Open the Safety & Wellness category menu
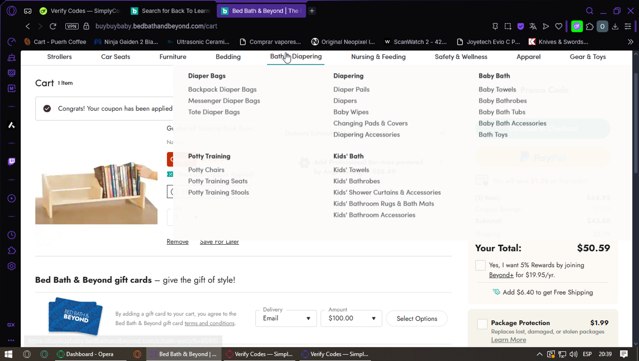 (461, 57)
